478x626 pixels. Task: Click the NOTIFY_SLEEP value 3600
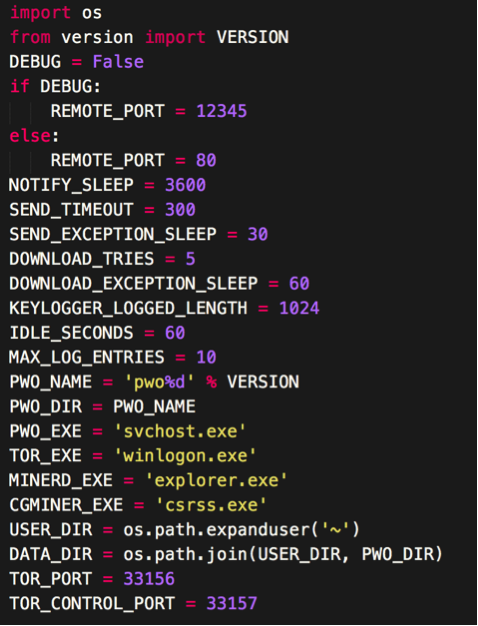coord(185,185)
